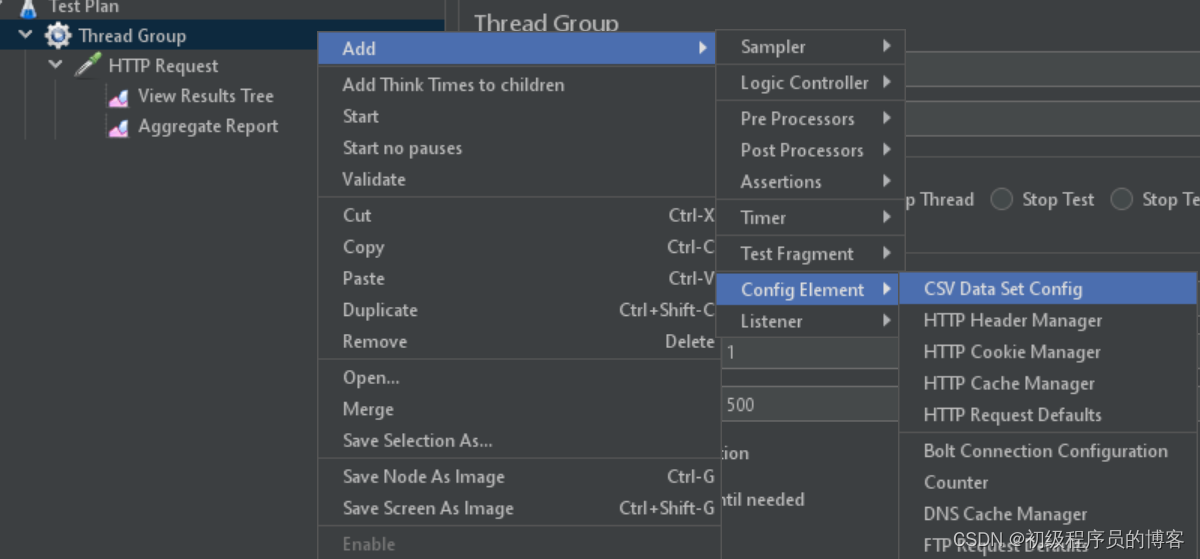Open the Listener submenu

point(811,321)
